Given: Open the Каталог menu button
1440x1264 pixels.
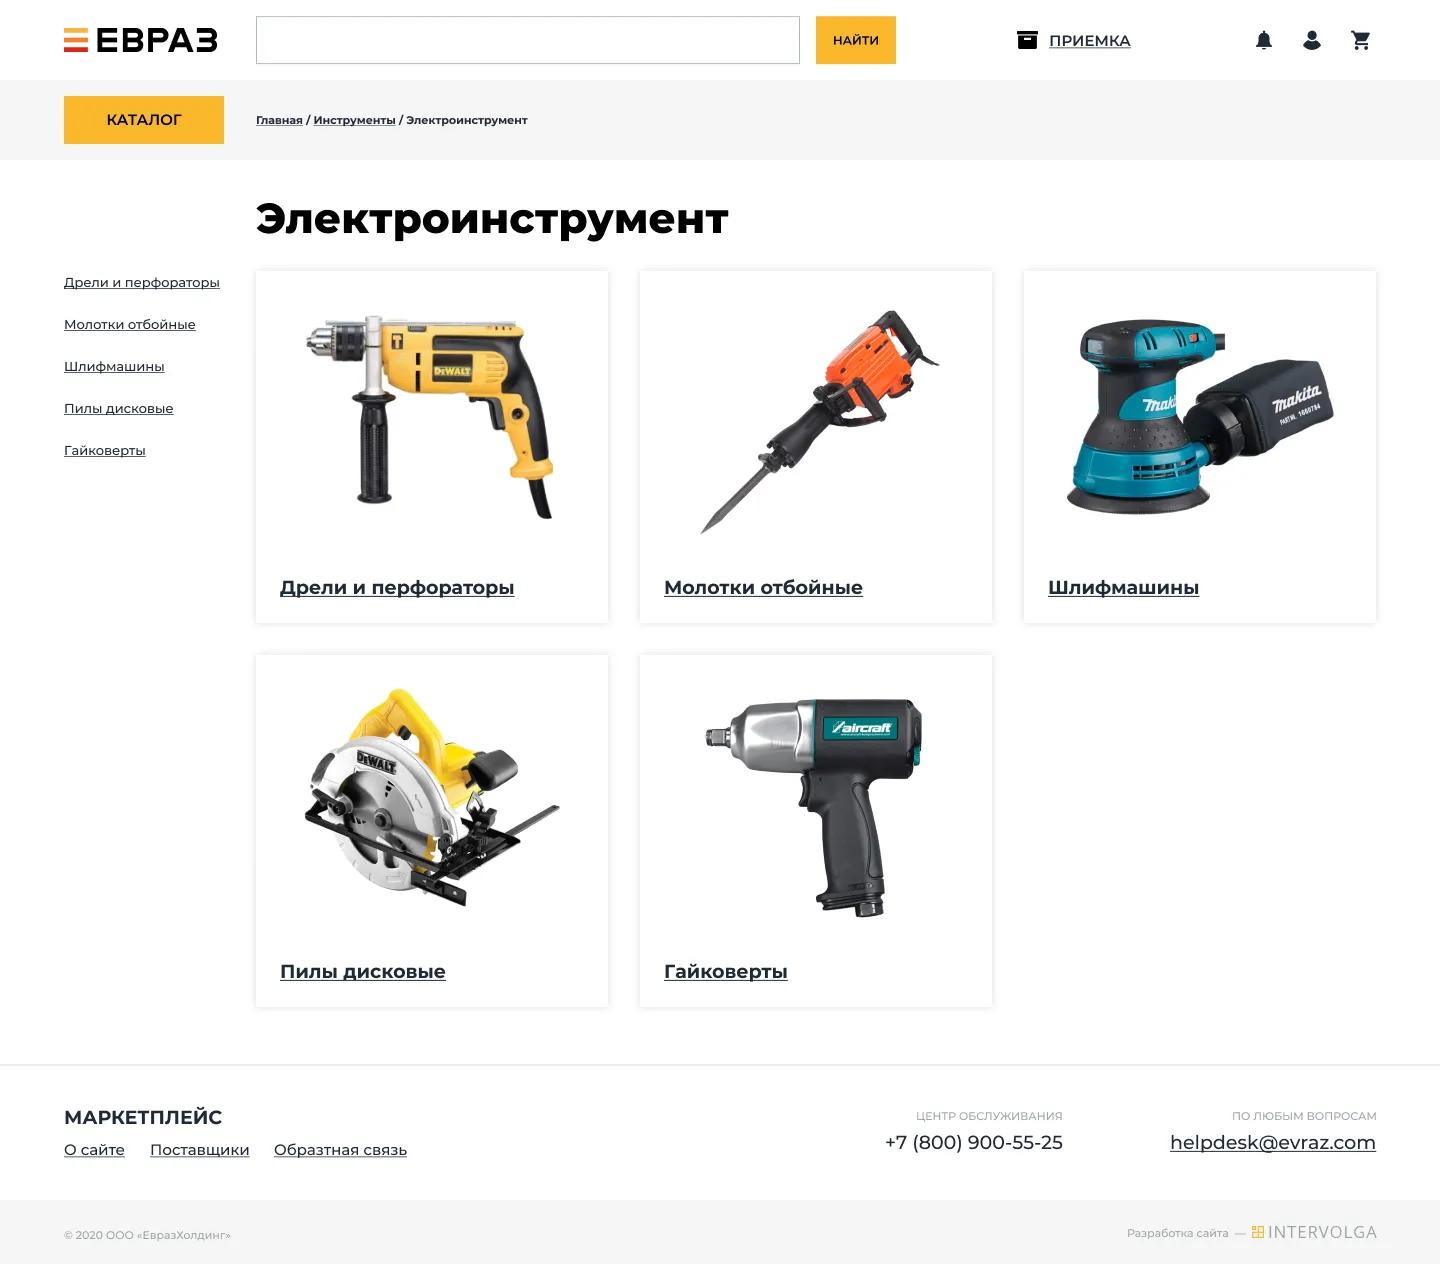Looking at the screenshot, I should coord(144,120).
